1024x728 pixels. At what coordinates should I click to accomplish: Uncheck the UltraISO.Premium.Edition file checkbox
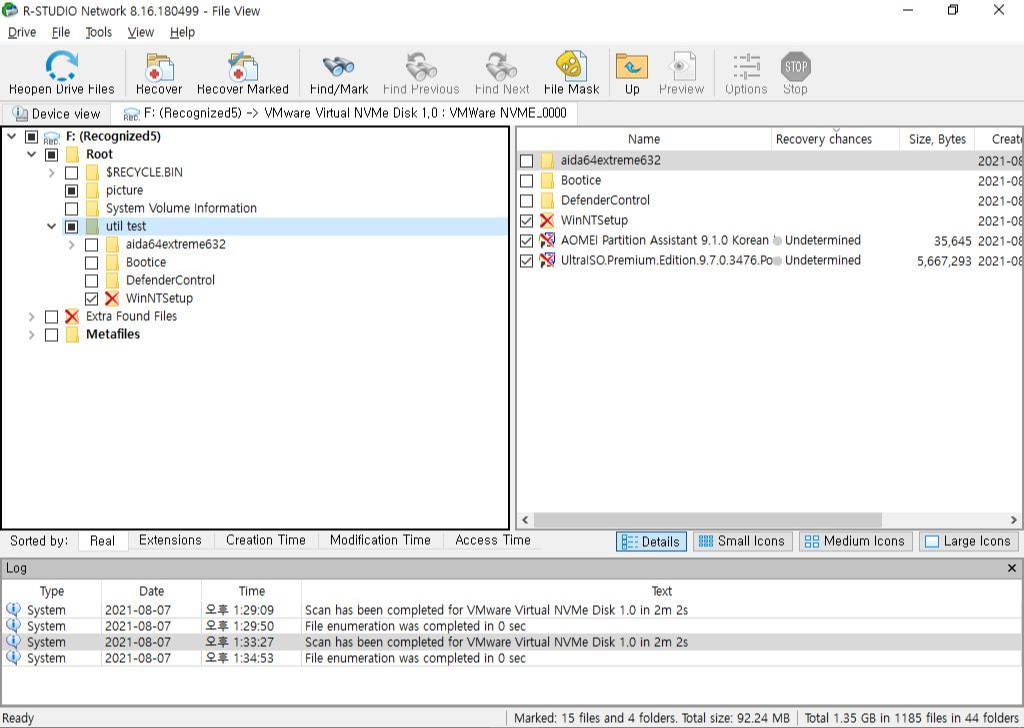526,261
